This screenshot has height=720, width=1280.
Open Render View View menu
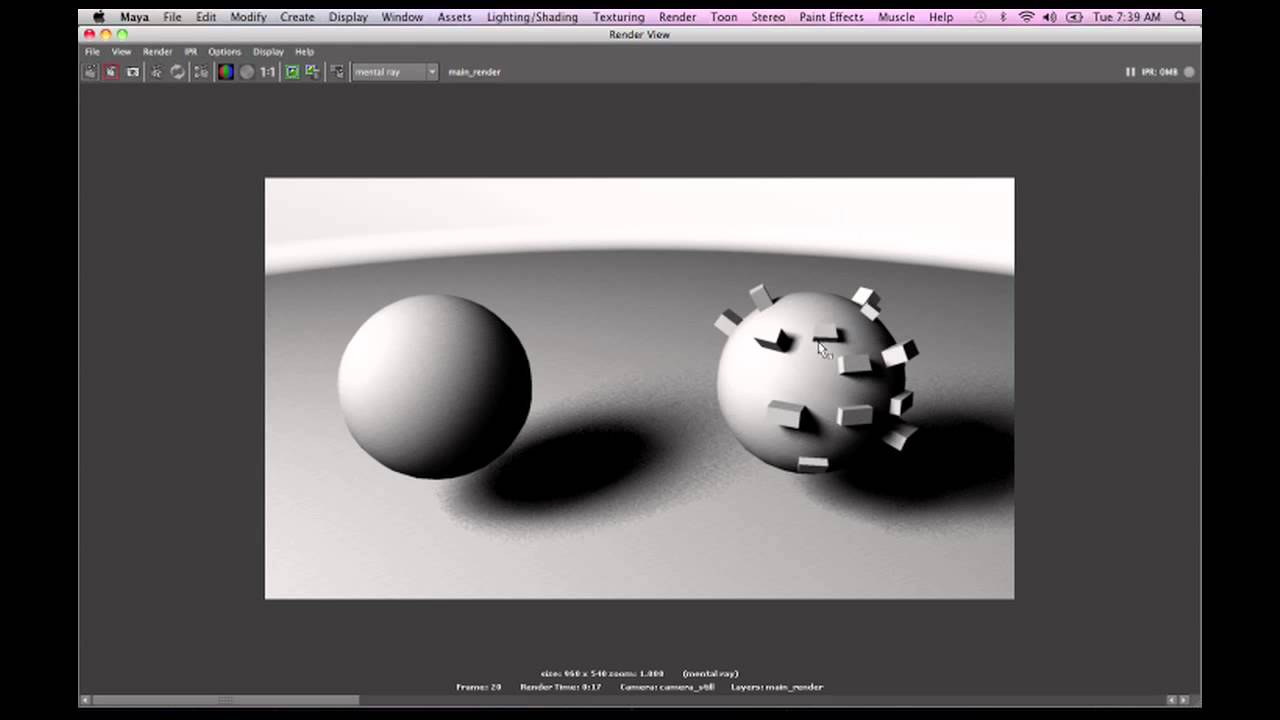tap(121, 52)
